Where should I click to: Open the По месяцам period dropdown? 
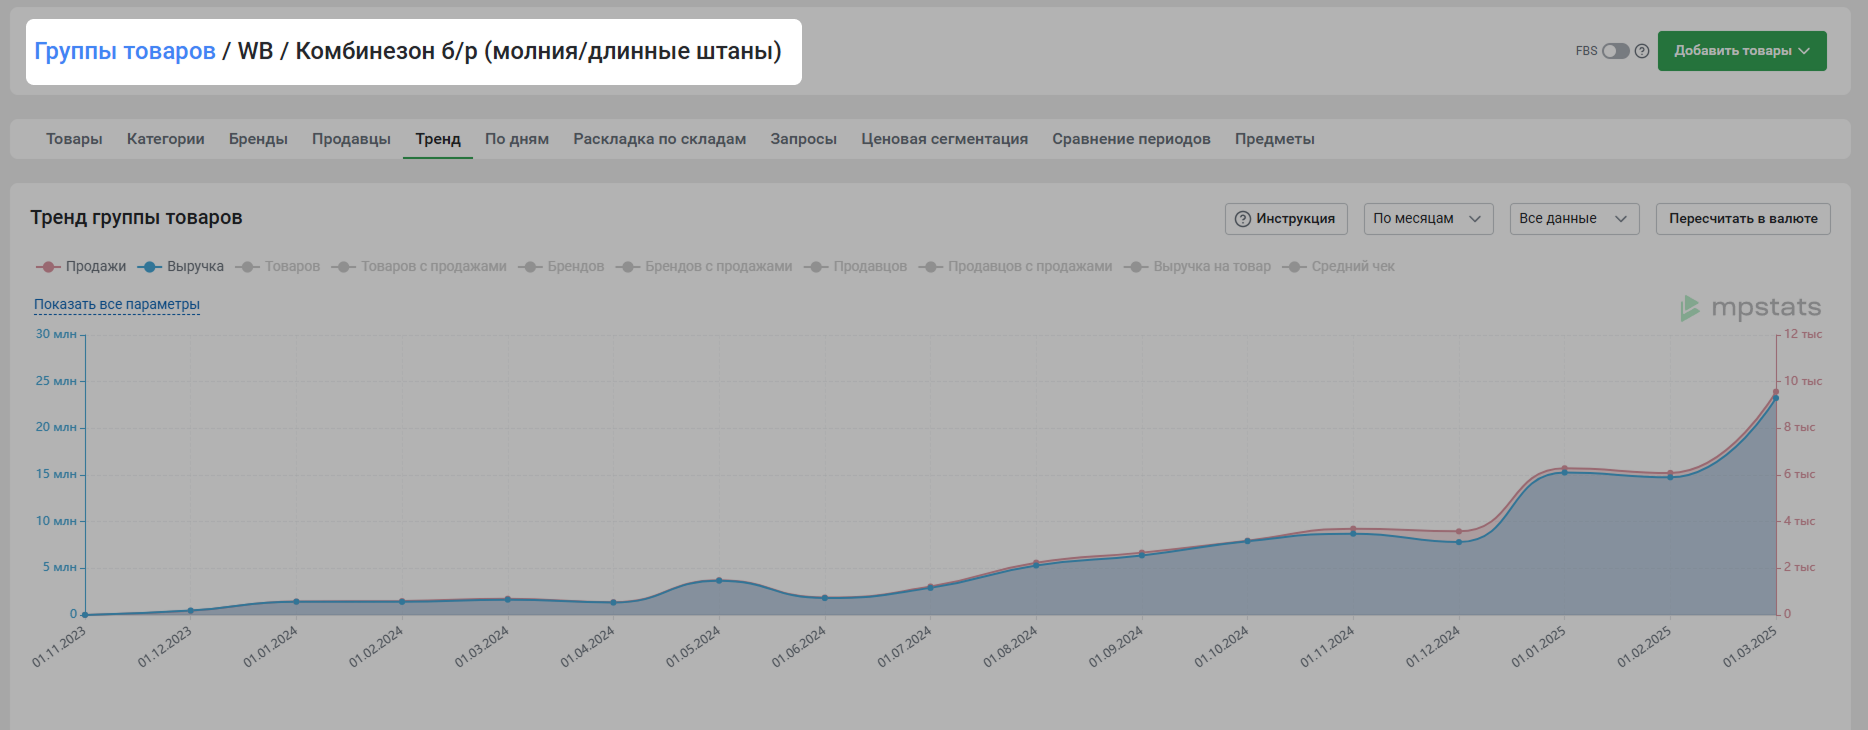point(1427,219)
